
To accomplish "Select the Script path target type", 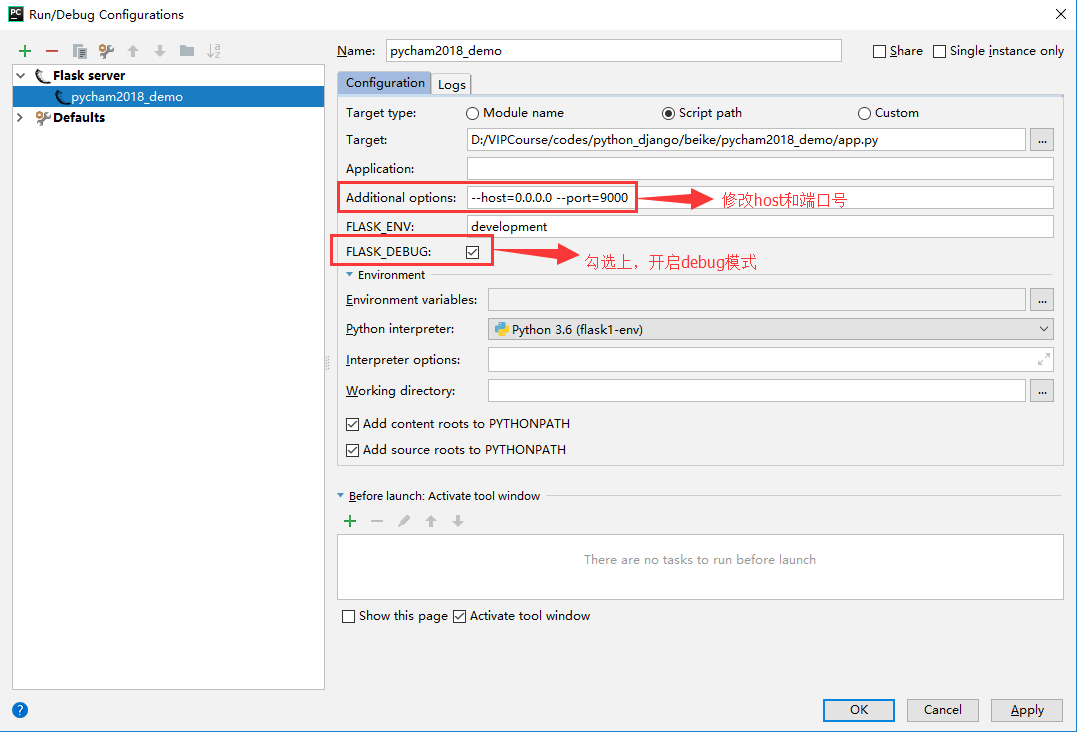I will tap(668, 113).
